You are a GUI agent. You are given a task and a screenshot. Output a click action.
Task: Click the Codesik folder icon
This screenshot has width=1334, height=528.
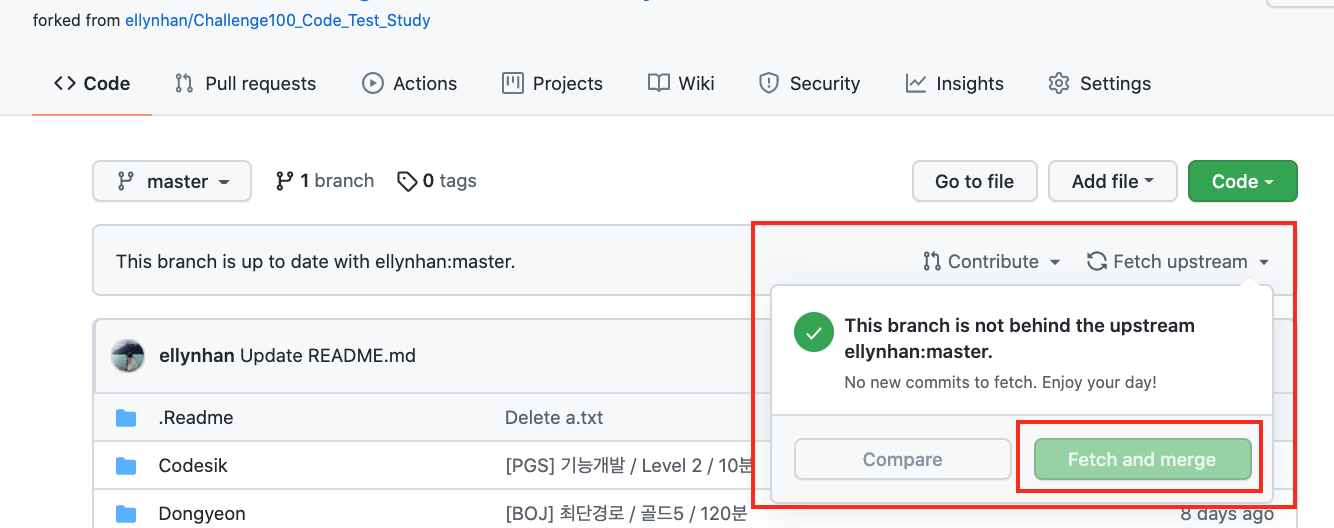tap(126, 465)
